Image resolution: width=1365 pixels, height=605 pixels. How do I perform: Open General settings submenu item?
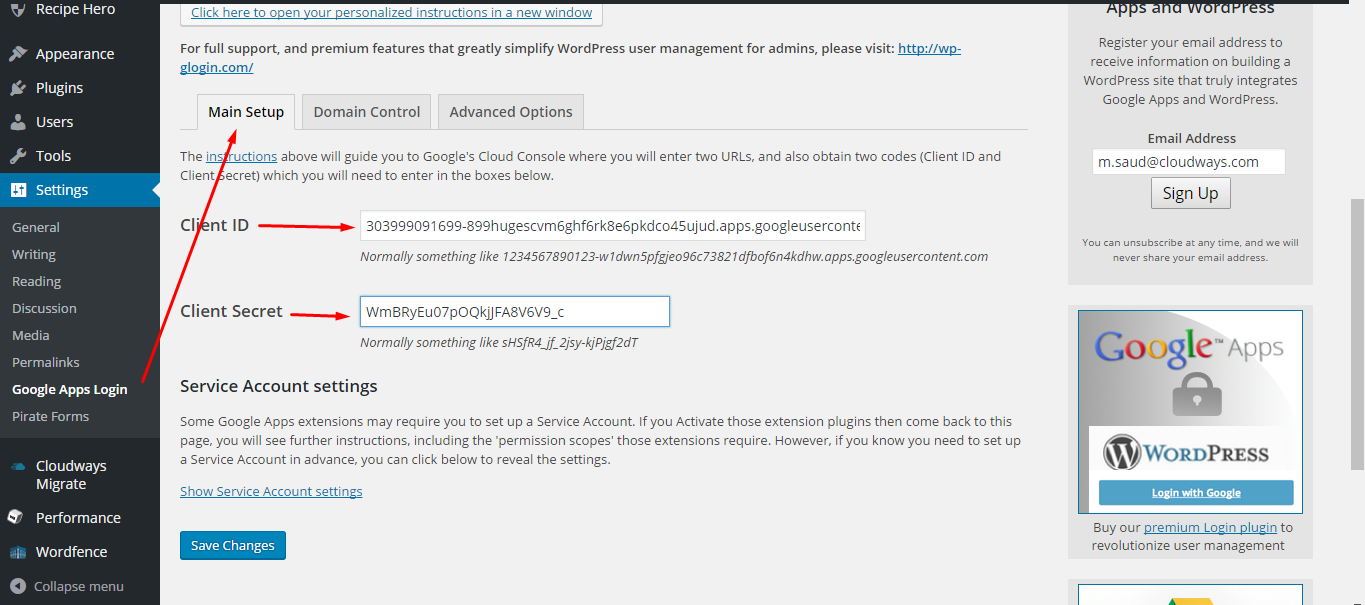pos(36,228)
